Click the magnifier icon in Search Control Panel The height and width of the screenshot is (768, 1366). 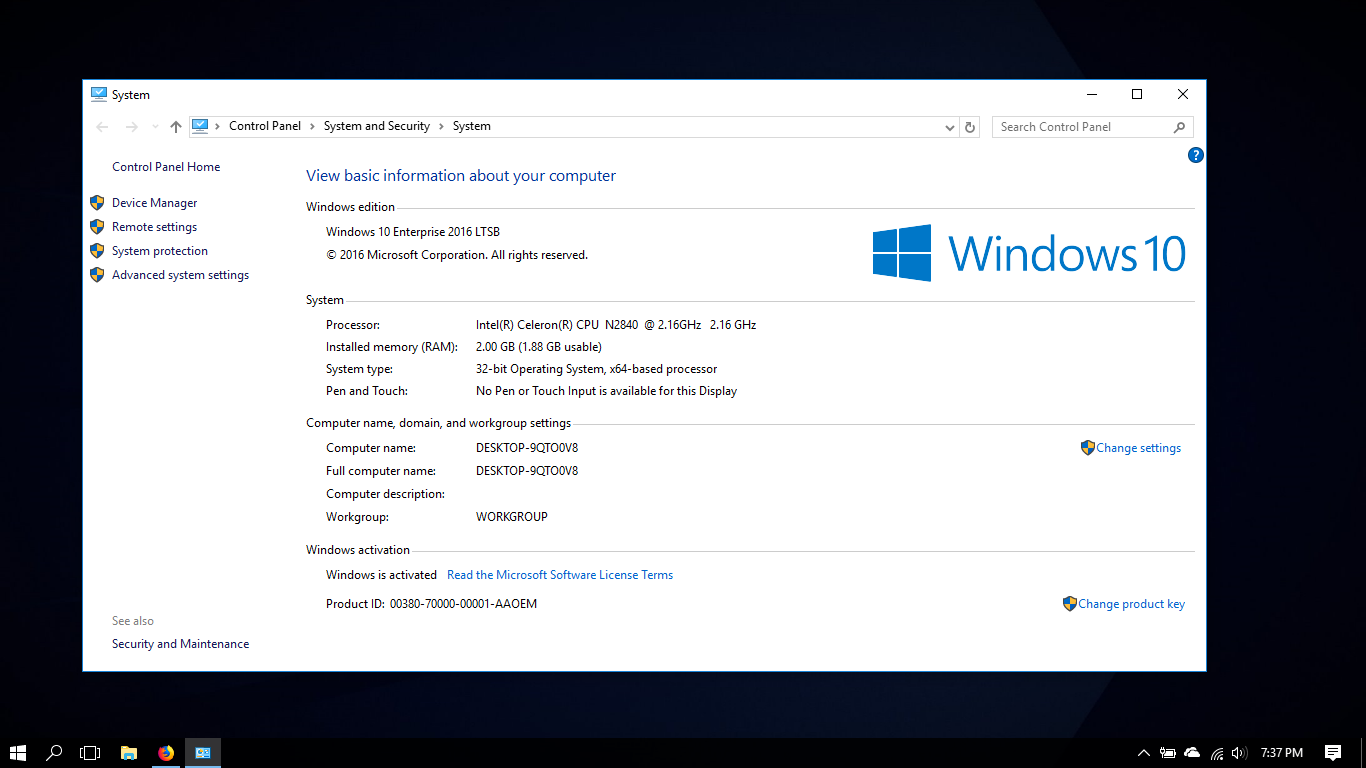[1179, 127]
